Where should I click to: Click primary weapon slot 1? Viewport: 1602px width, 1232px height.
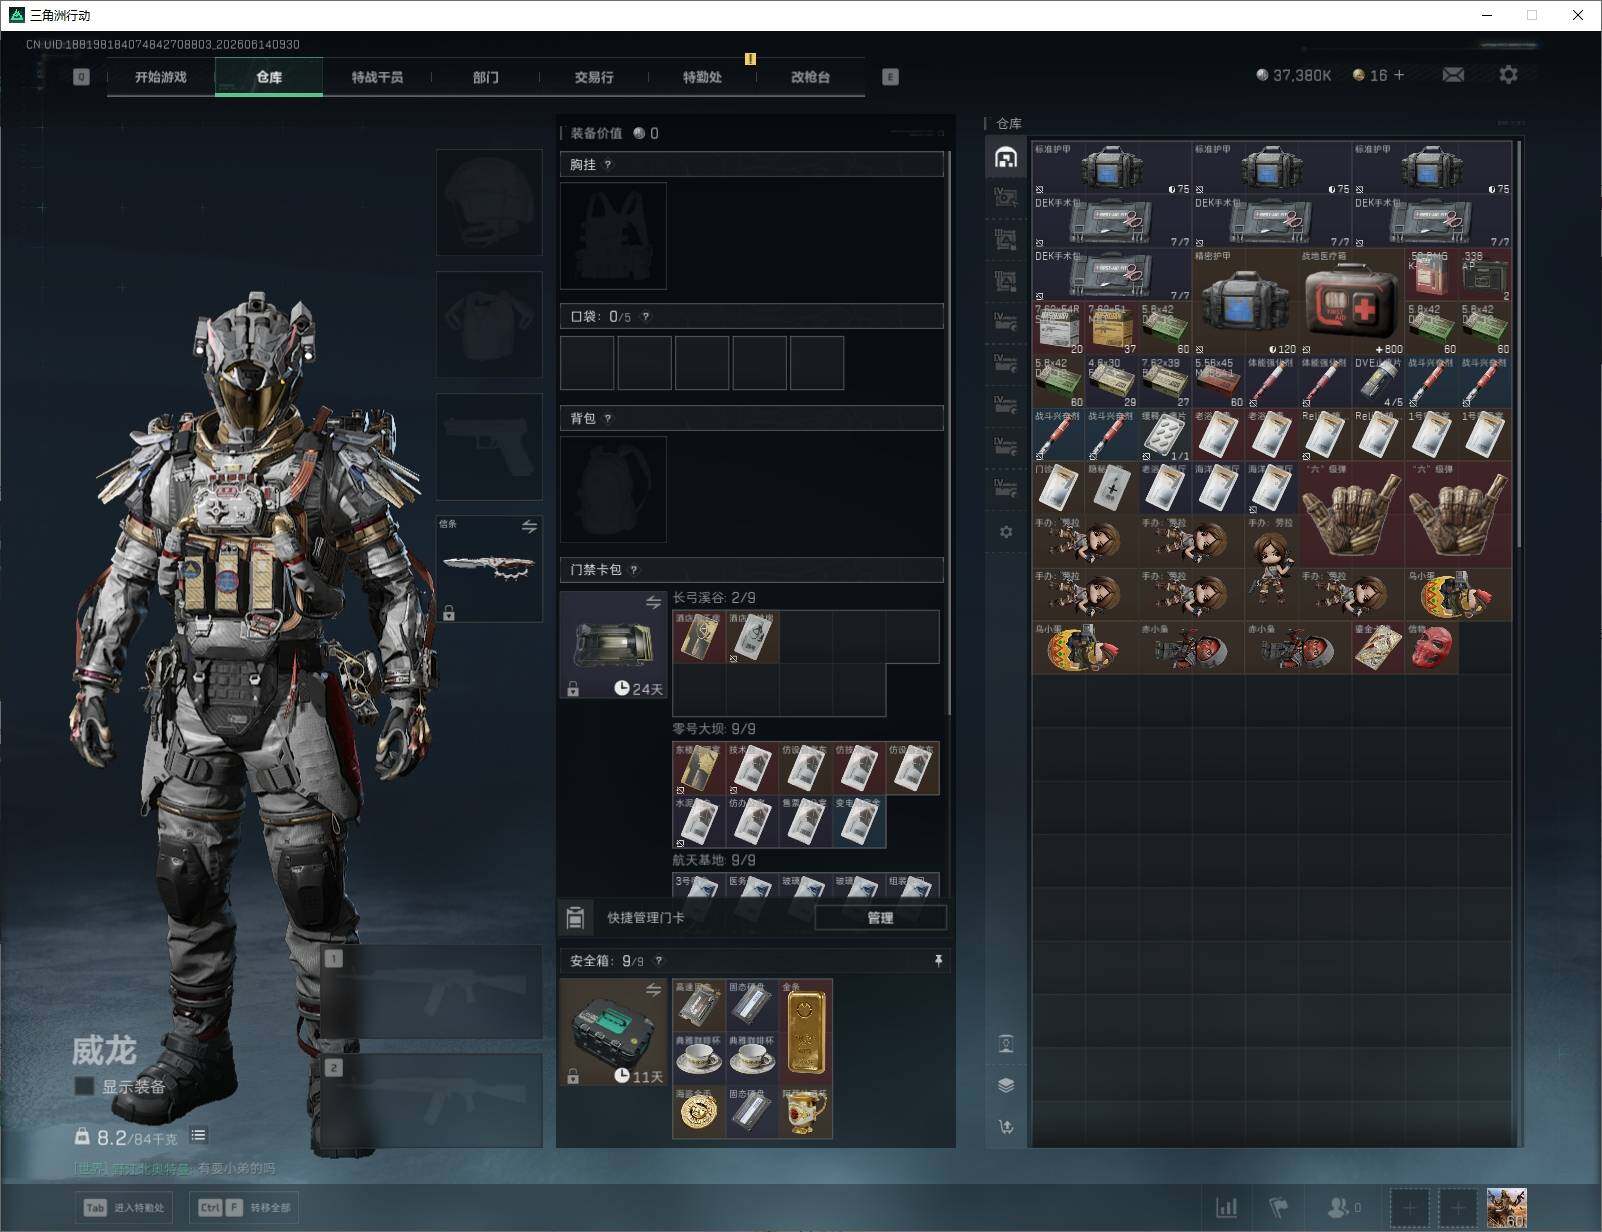coord(432,992)
